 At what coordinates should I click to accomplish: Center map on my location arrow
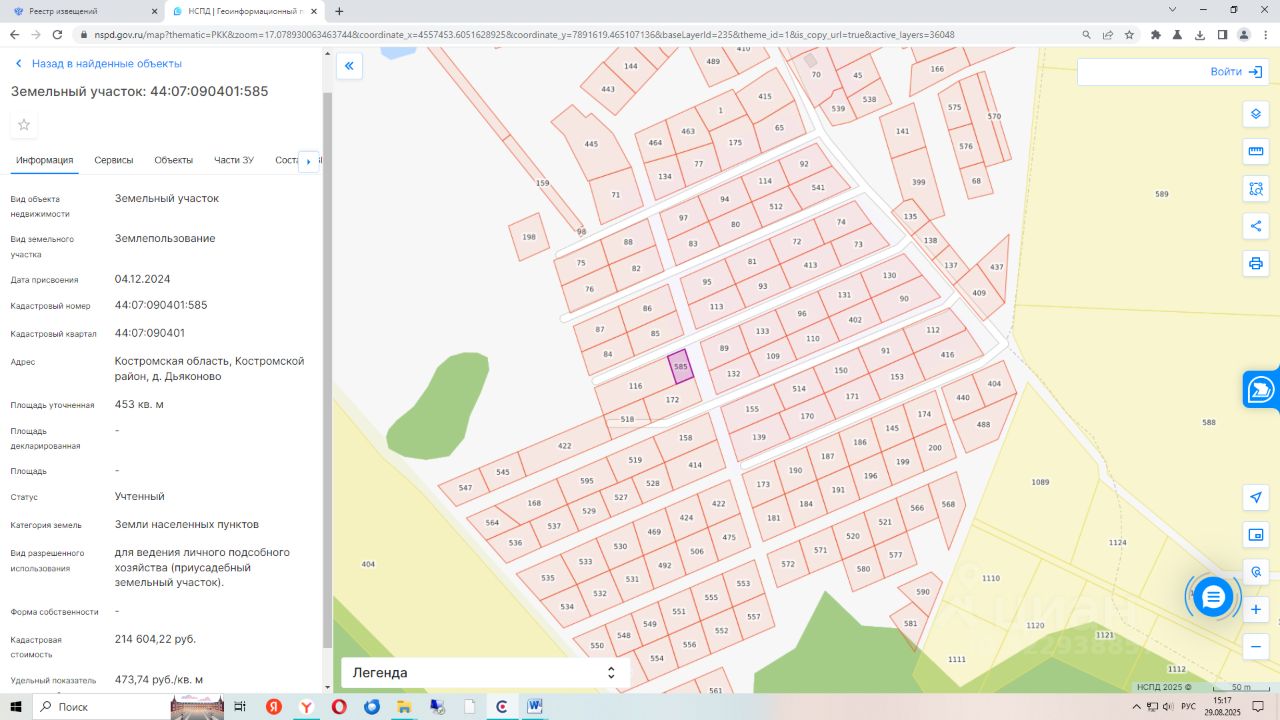click(x=1256, y=497)
